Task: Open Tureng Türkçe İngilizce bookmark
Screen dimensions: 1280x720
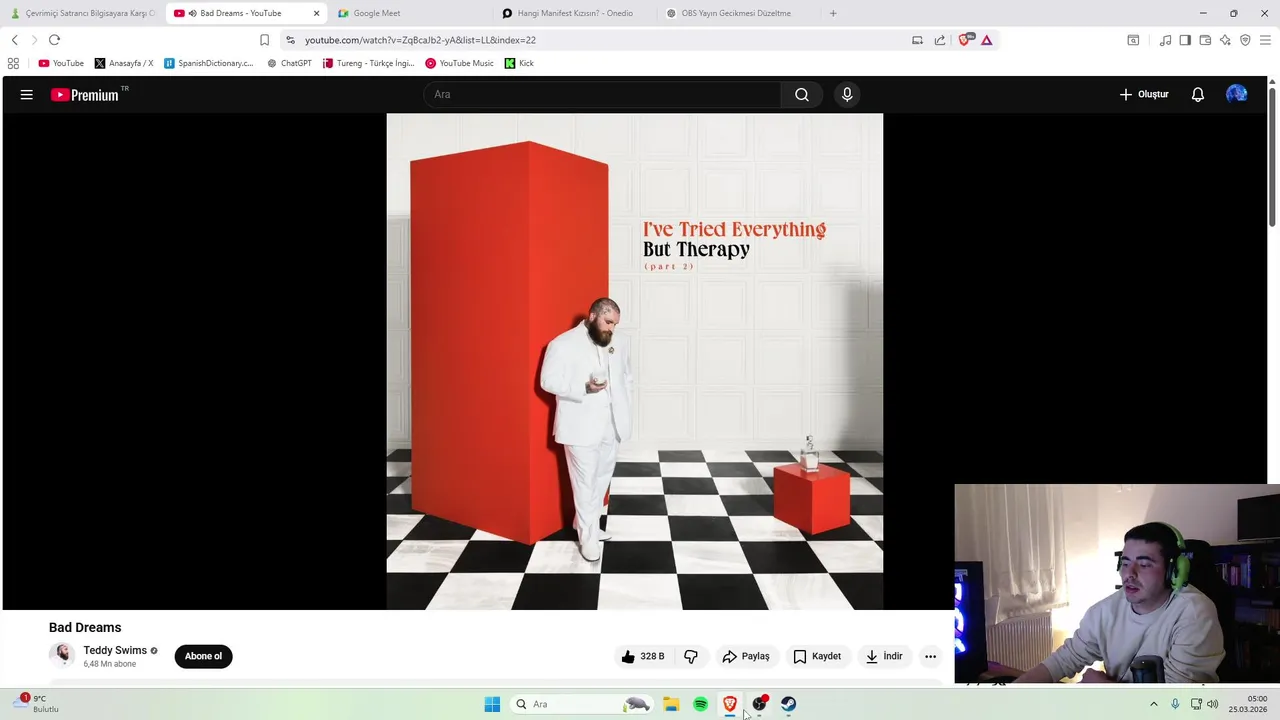Action: click(368, 63)
